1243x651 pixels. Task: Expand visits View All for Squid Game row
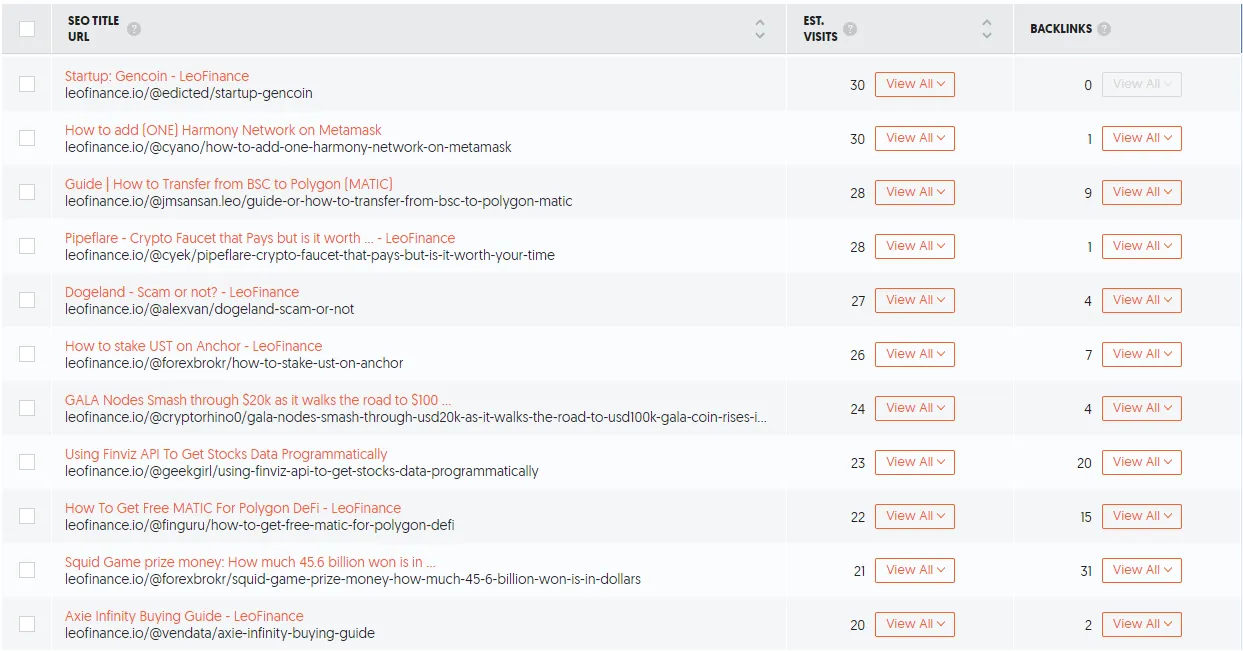coord(915,570)
